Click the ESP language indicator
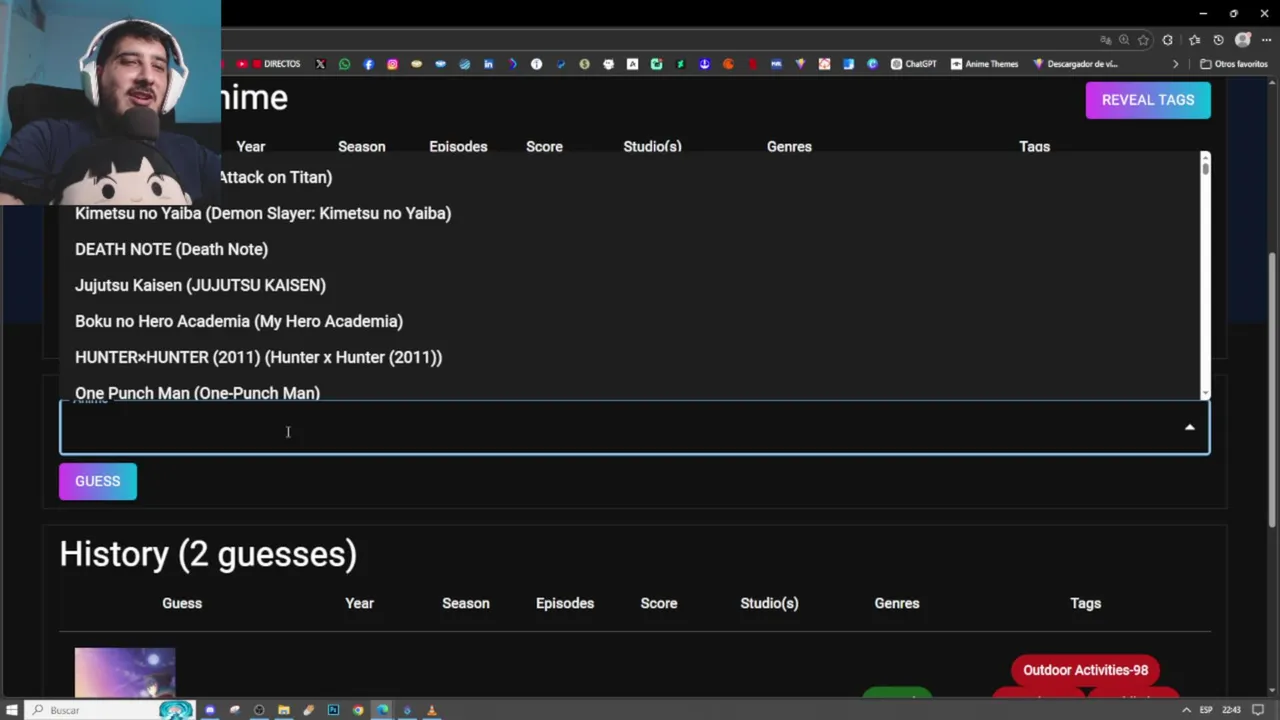Viewport: 1280px width, 720px height. tap(1206, 710)
